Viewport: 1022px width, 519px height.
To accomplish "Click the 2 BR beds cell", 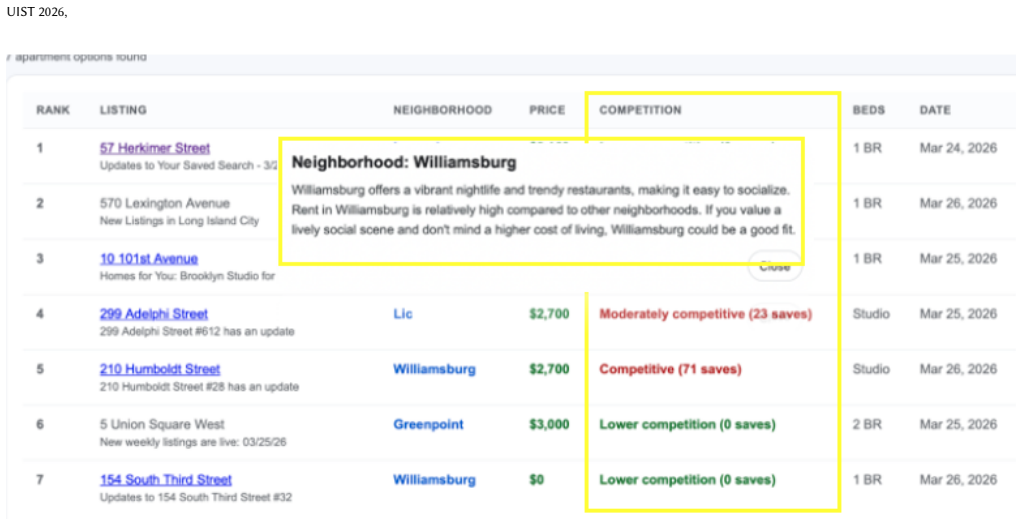I will pos(867,424).
